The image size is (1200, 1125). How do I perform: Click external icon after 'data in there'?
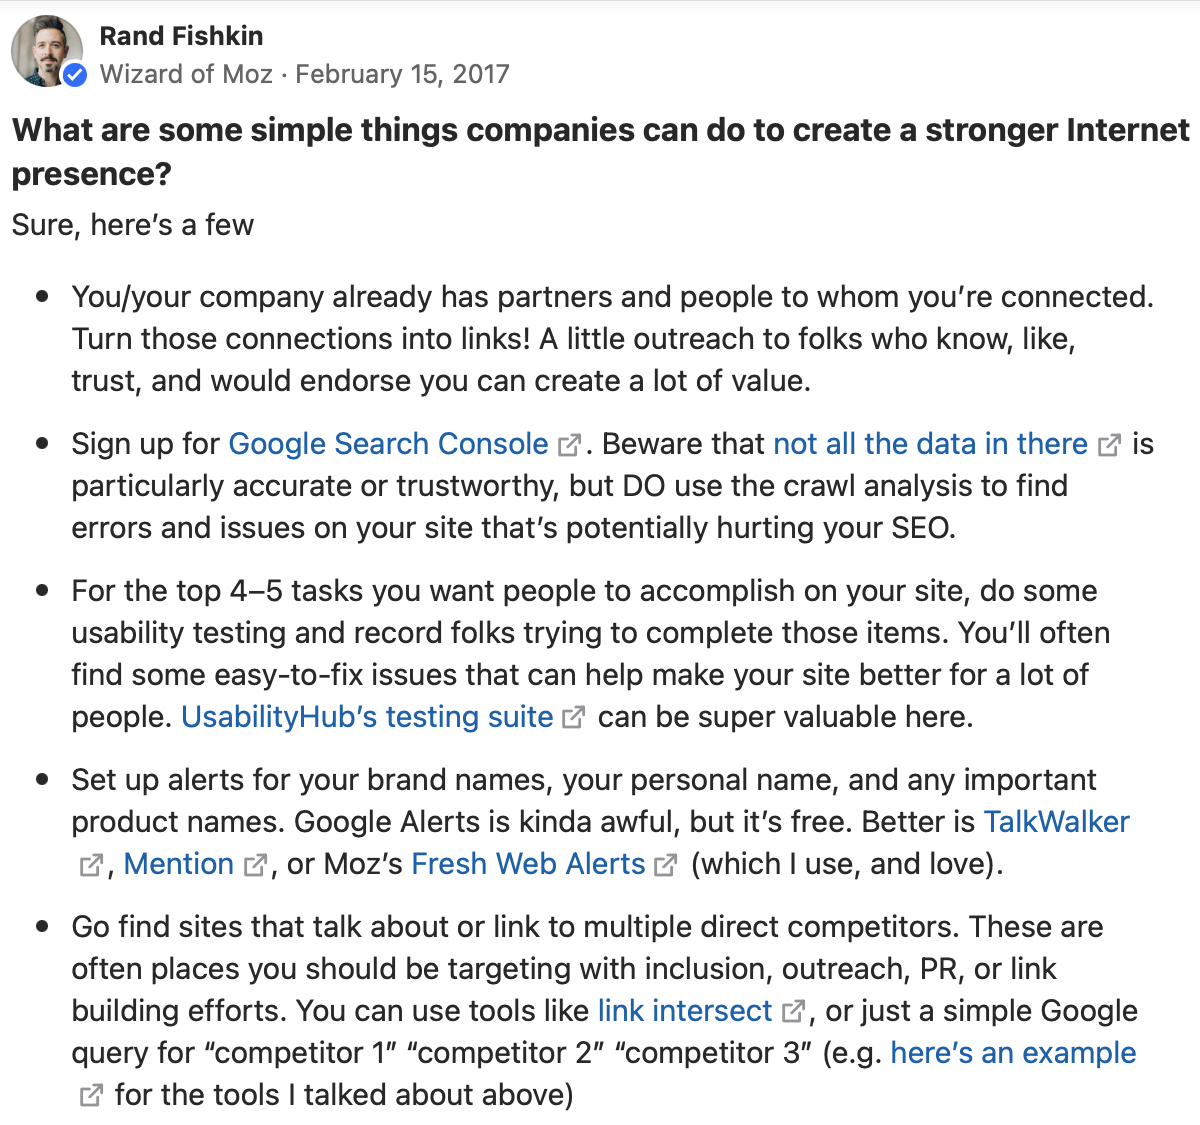coord(1109,445)
